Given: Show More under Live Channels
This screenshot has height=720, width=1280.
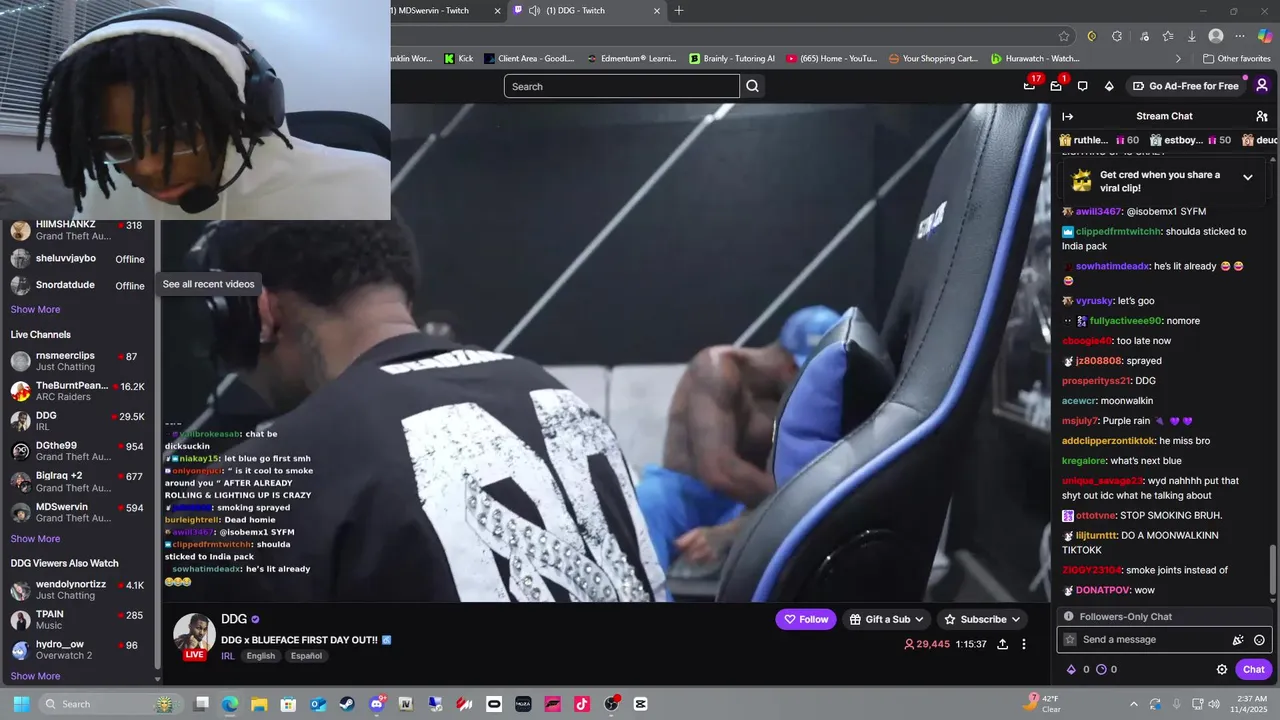Looking at the screenshot, I should [36, 539].
